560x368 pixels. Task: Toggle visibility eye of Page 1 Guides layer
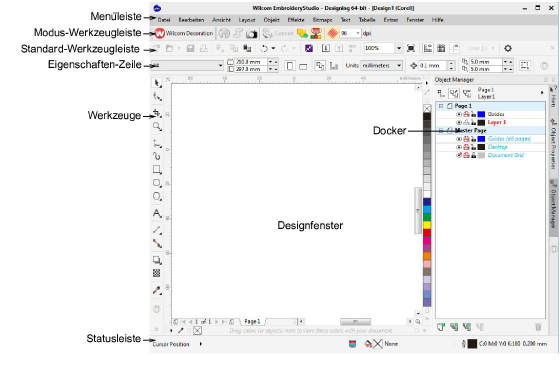[459, 114]
